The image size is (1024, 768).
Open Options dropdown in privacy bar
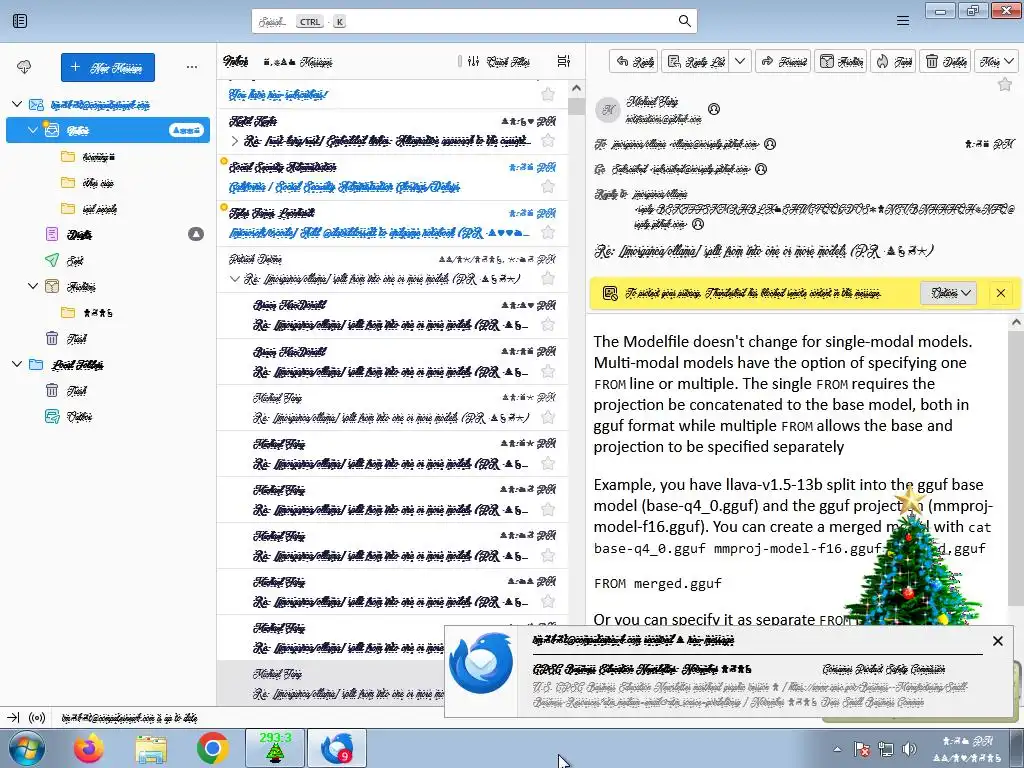[x=950, y=293]
